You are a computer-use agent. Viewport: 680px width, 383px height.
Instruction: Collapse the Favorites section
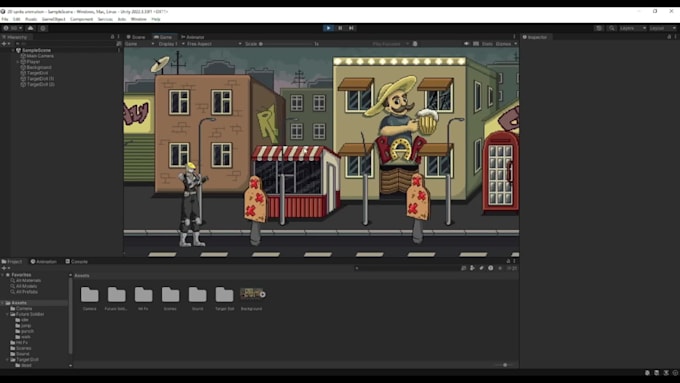(3, 275)
